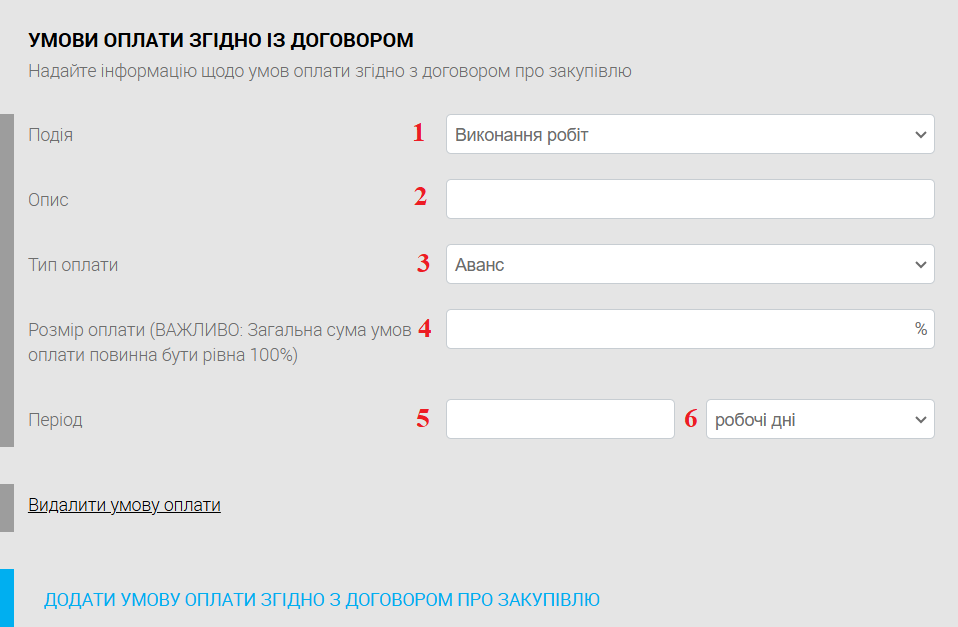Click the "Опис" field label
958x627 pixels.
(x=48, y=200)
